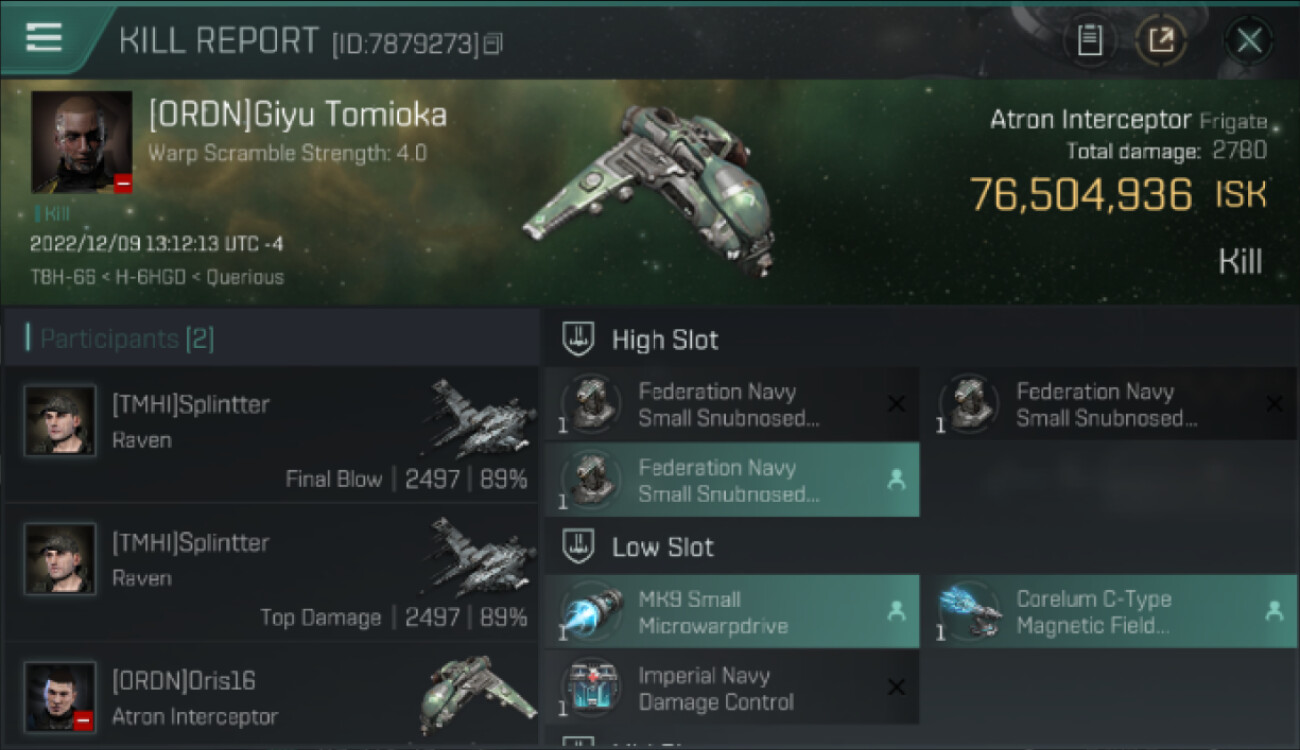Click the clipboard report icon
Viewport: 1300px width, 750px height.
[x=1089, y=40]
